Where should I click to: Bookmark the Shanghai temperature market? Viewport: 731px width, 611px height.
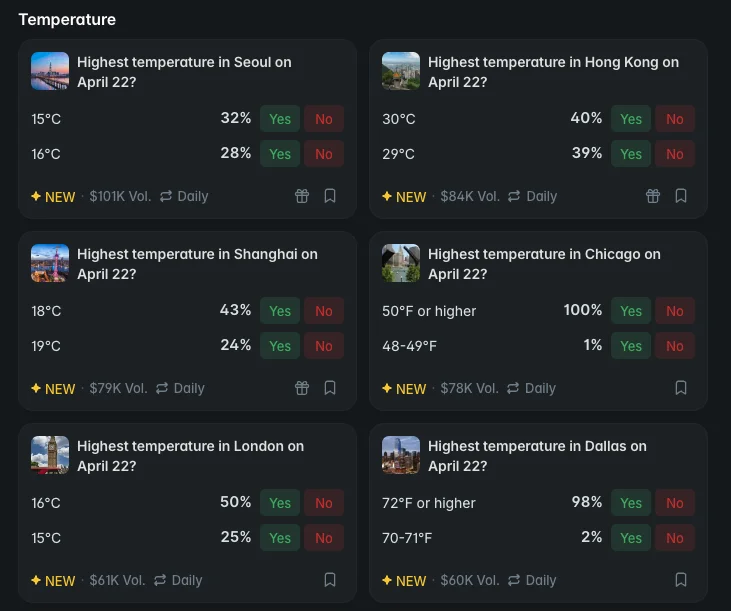(x=330, y=388)
